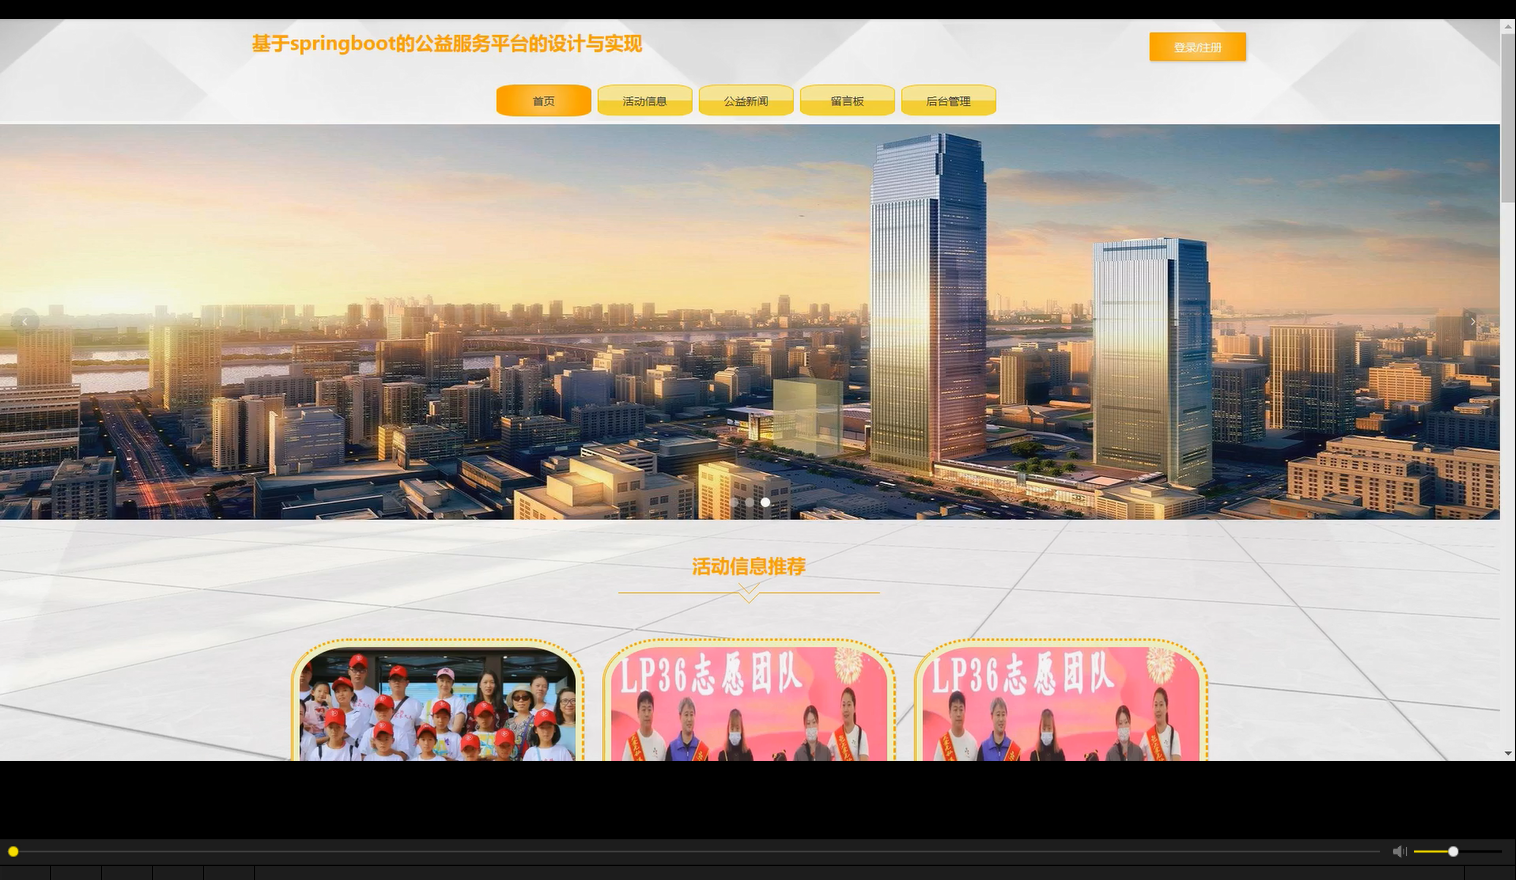Screen dimensions: 1516x880
Task: Open the 公益新闻 tab
Action: 746,101
